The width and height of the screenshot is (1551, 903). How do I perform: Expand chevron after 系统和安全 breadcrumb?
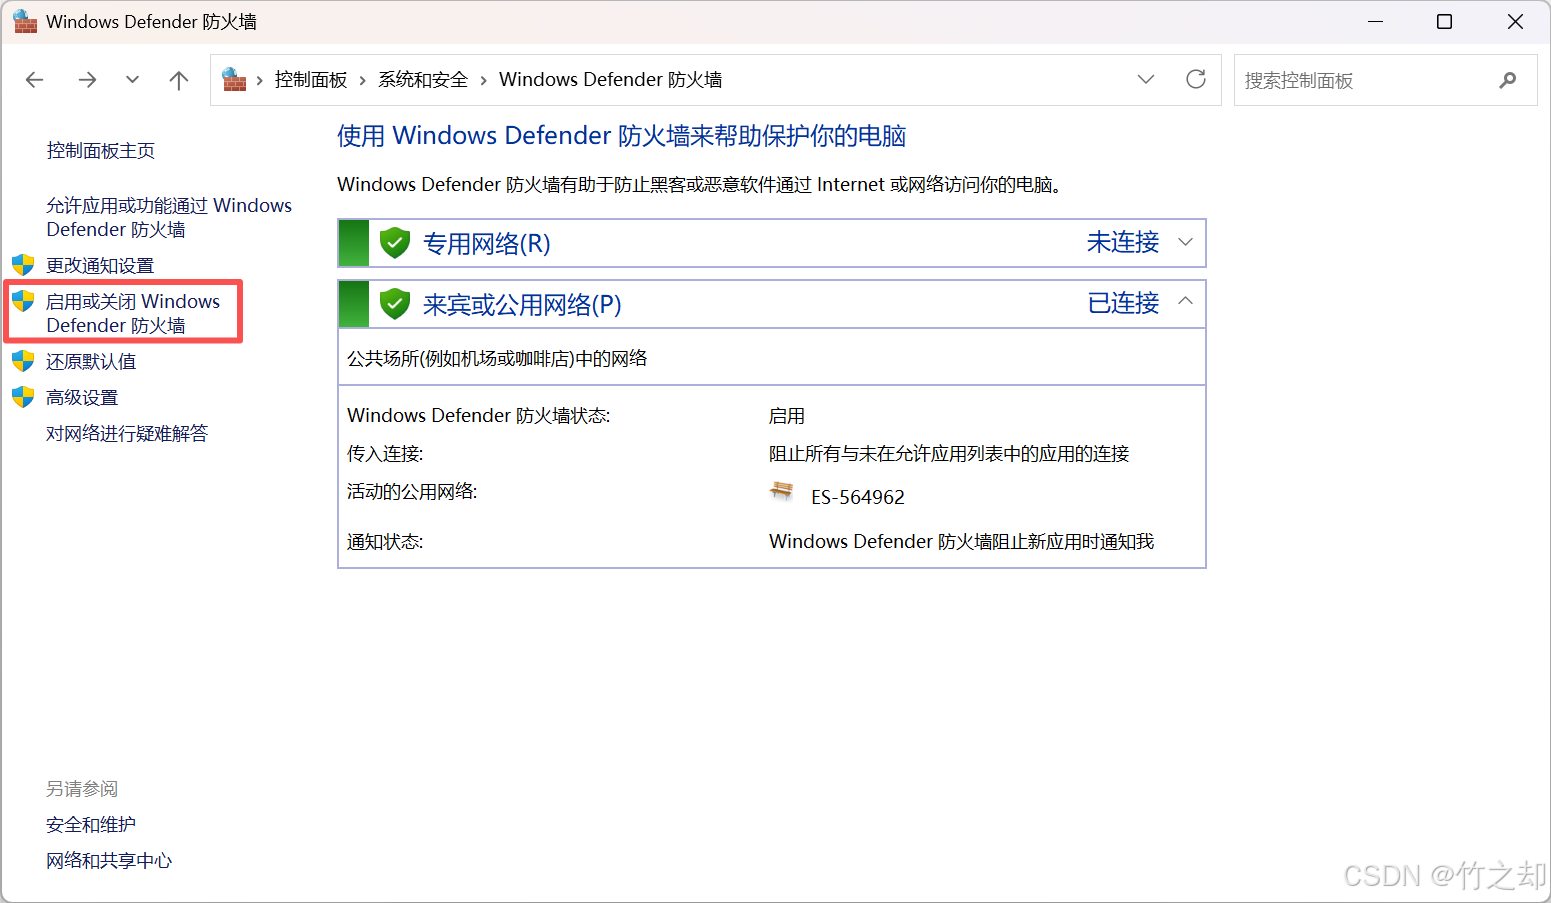point(483,80)
